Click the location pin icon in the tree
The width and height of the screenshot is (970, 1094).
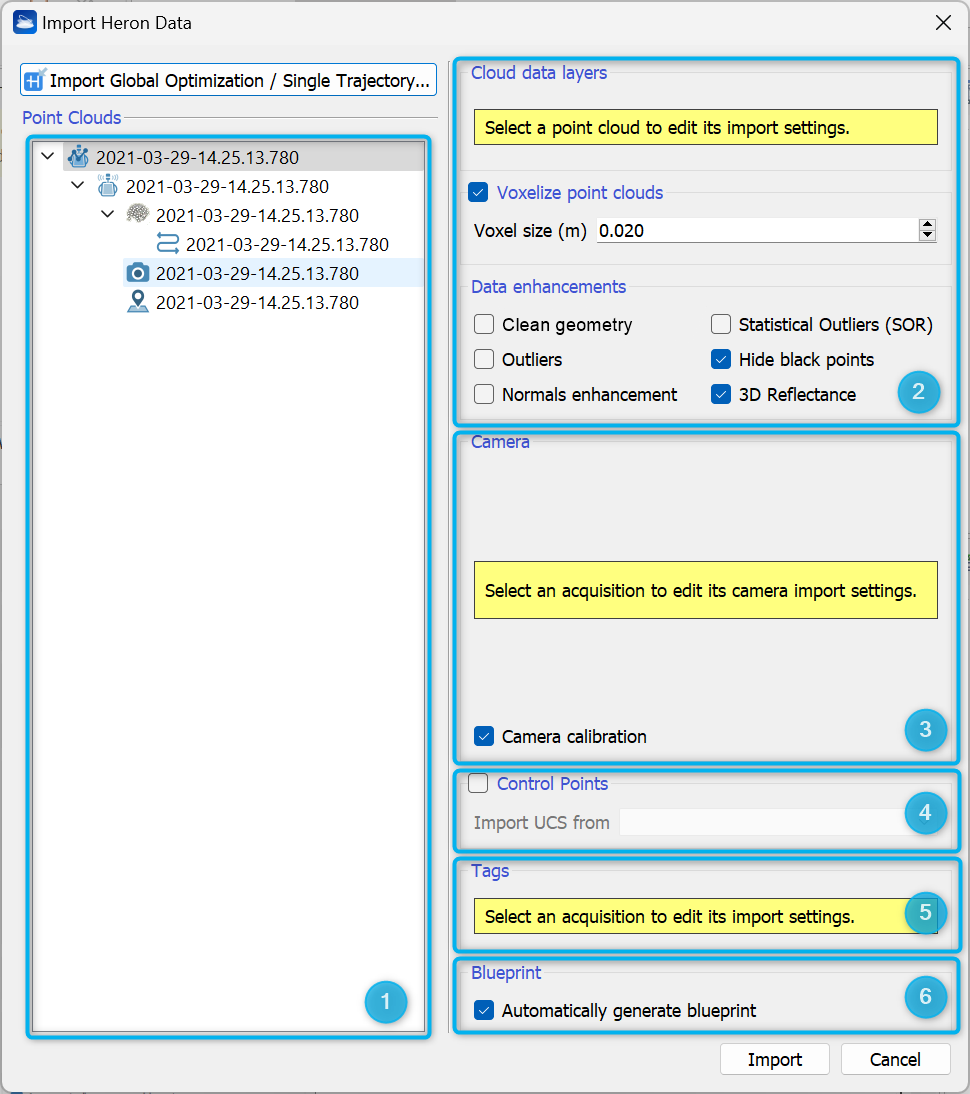137,302
